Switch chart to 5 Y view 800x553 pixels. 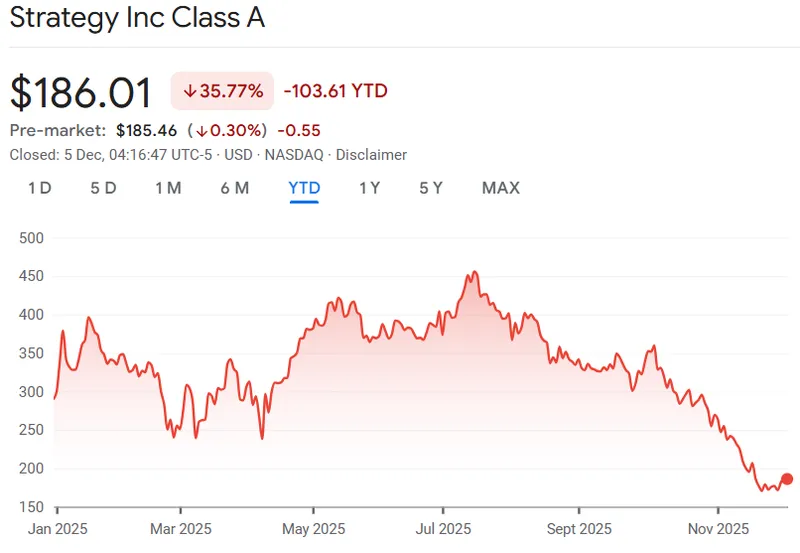point(431,188)
